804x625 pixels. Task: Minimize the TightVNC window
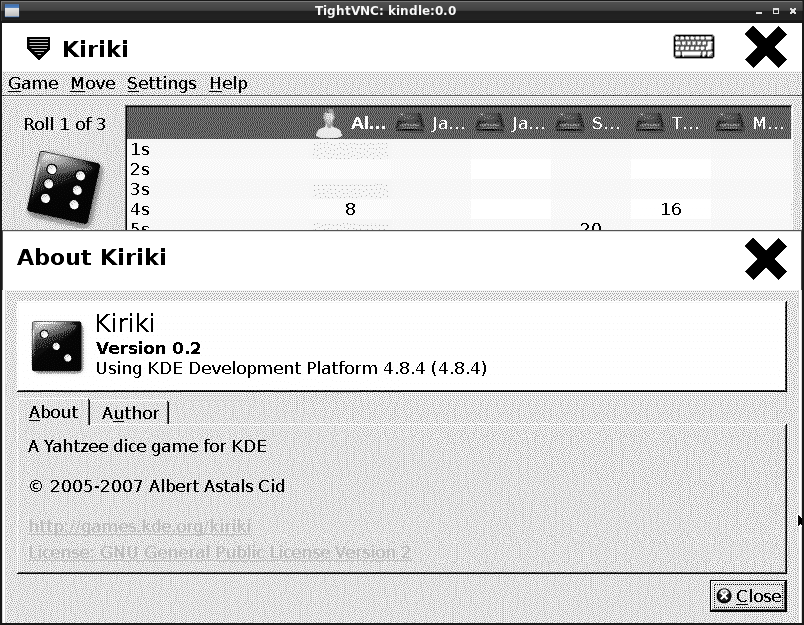click(x=759, y=11)
